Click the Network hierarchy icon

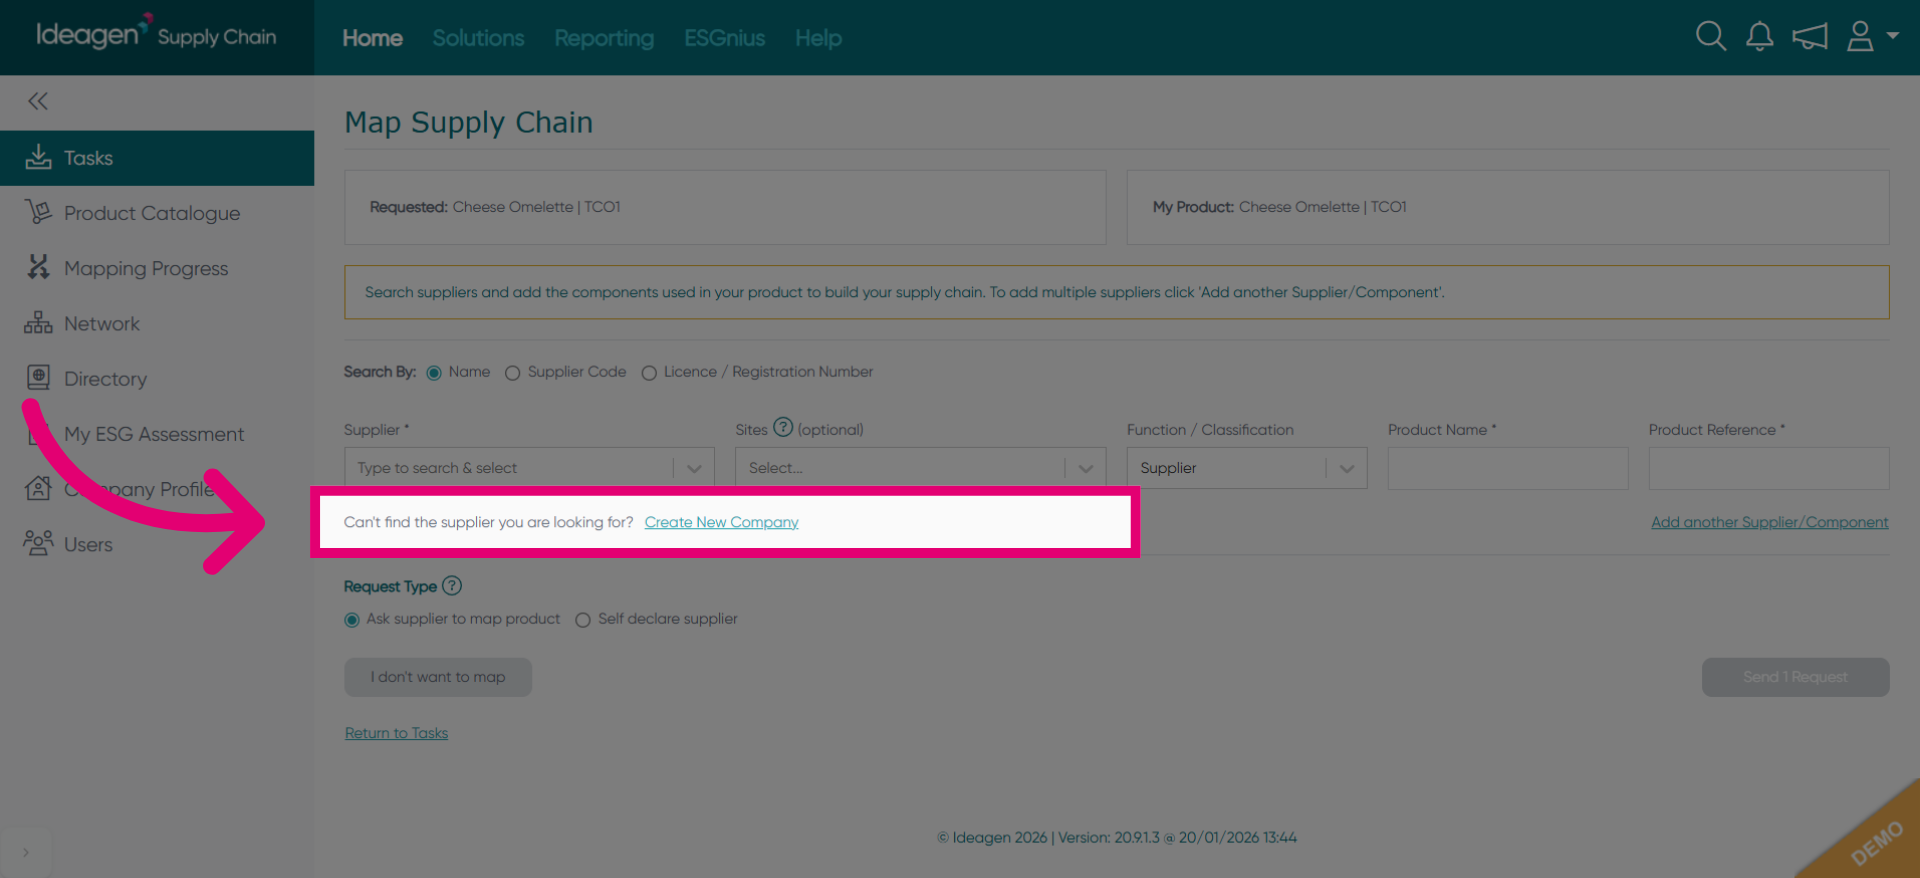click(38, 323)
